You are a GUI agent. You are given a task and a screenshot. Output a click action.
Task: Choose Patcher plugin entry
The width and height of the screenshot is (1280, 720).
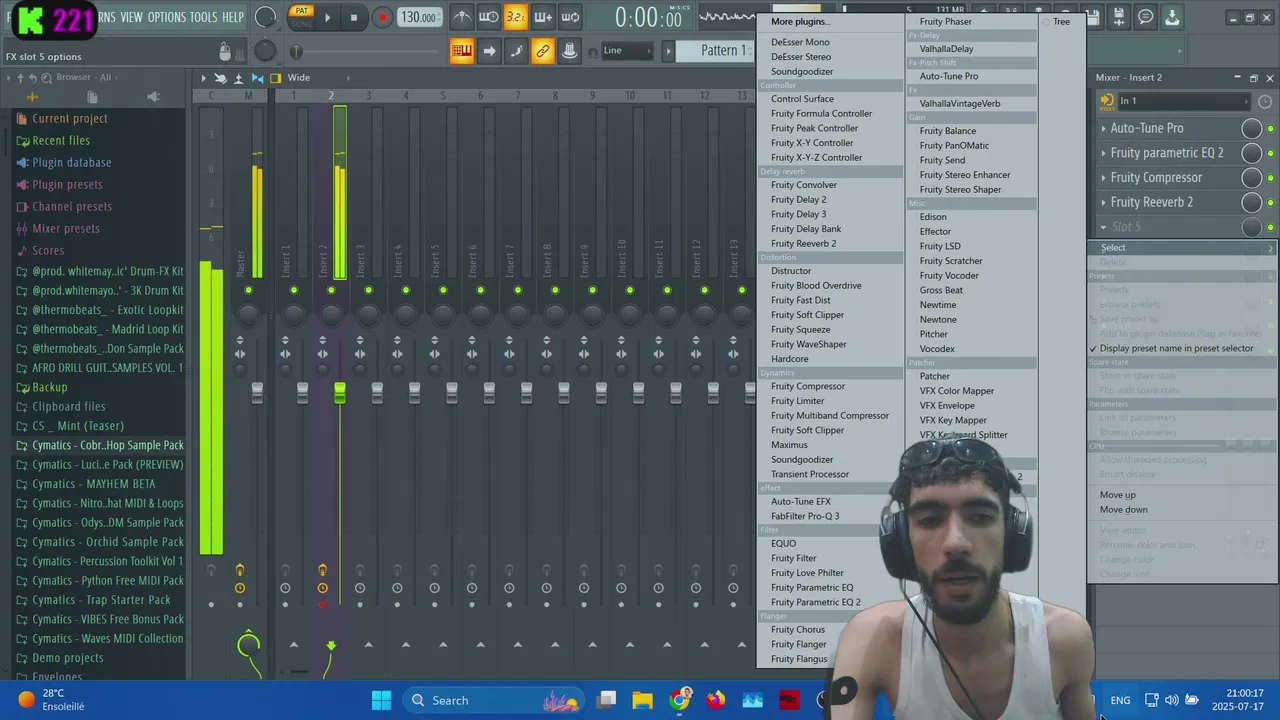[935, 377]
